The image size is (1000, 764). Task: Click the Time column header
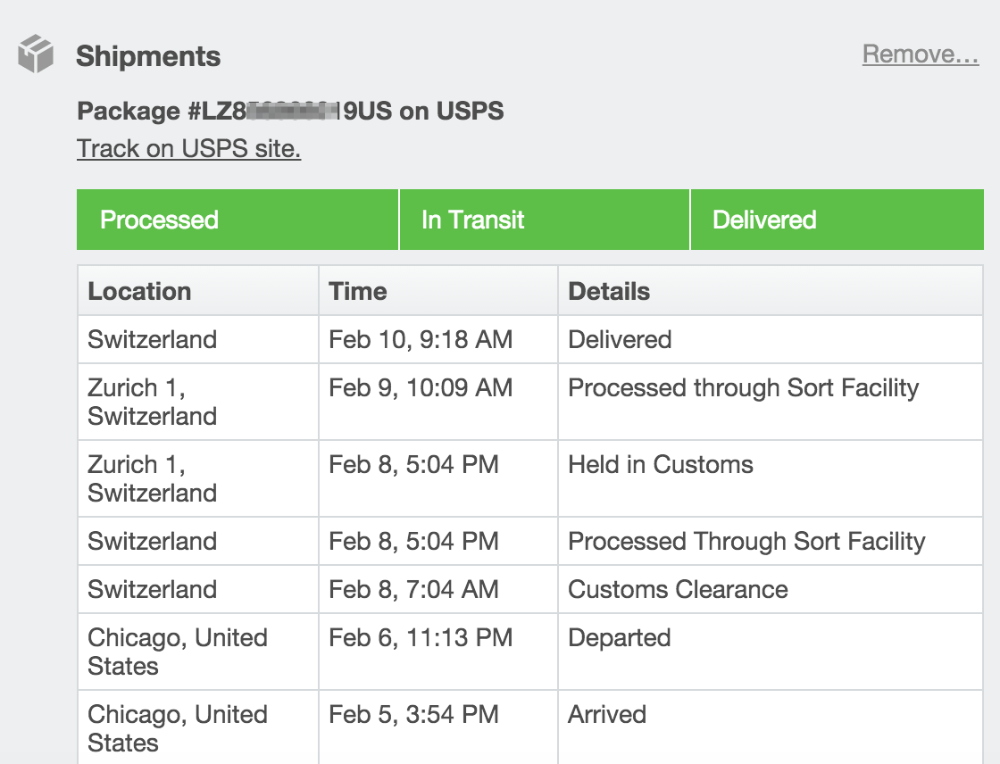coord(358,292)
